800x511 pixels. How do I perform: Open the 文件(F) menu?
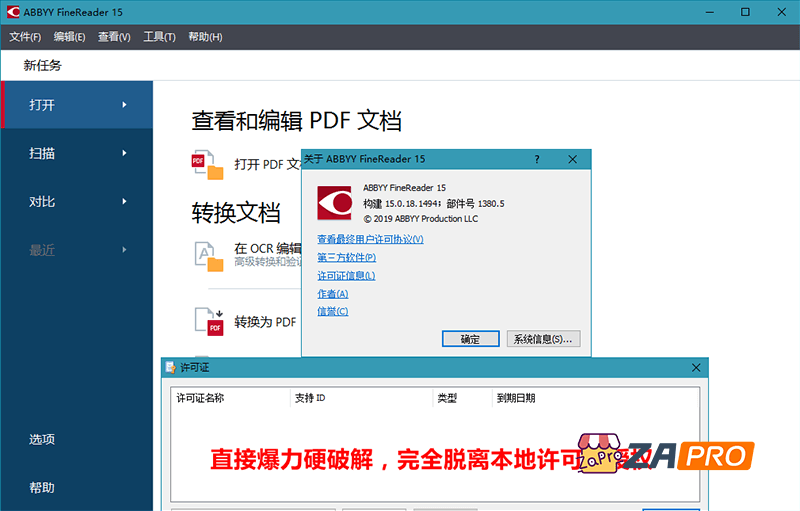25,37
